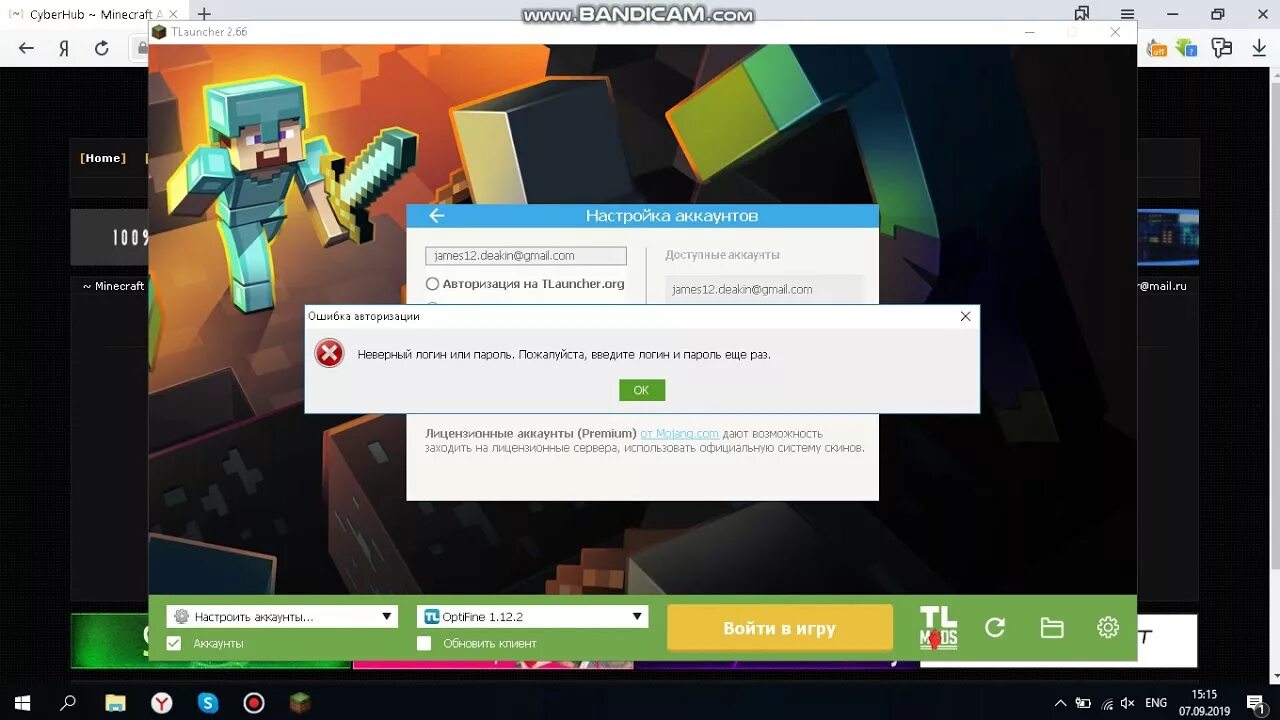Image resolution: width=1280 pixels, height=720 pixels.
Task: Click the network icon in system tray
Action: click(x=1107, y=703)
